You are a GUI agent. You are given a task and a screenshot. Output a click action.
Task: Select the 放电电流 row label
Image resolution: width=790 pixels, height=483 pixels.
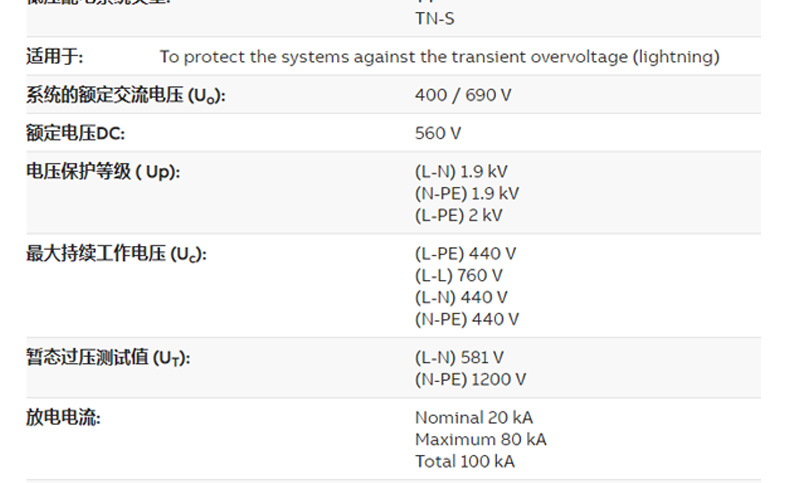point(63,418)
